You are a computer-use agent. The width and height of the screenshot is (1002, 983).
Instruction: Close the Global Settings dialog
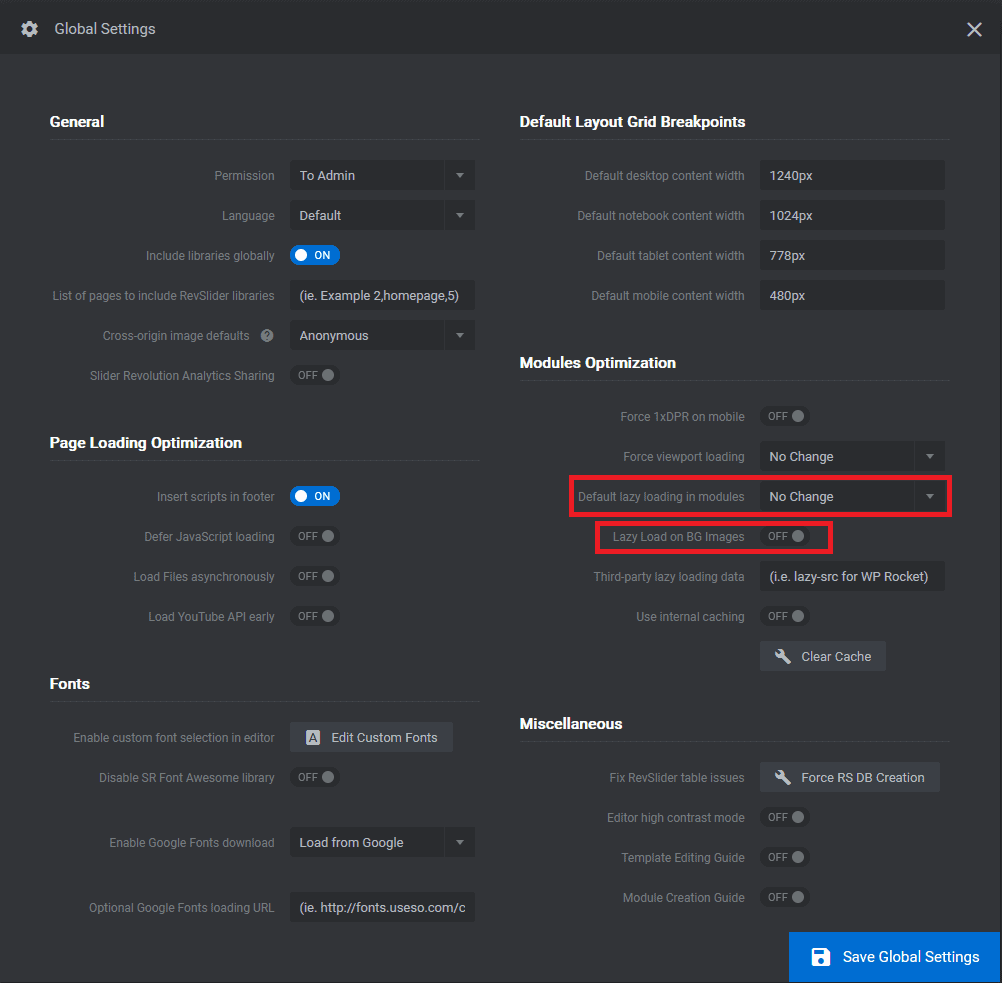[974, 29]
